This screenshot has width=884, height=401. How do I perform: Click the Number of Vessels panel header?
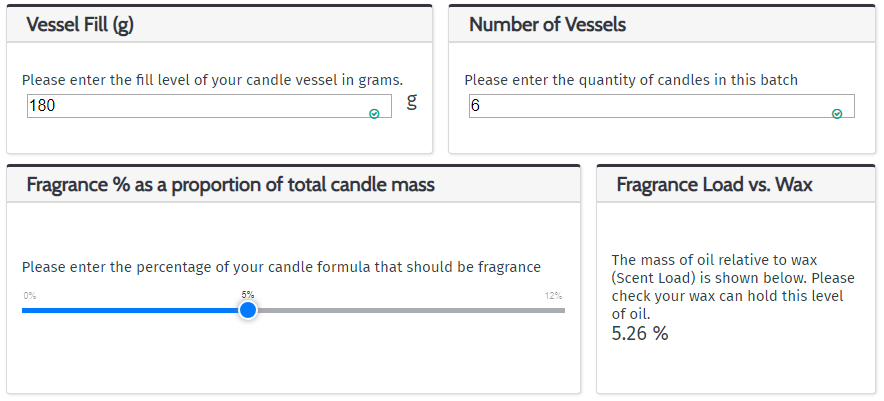click(662, 24)
